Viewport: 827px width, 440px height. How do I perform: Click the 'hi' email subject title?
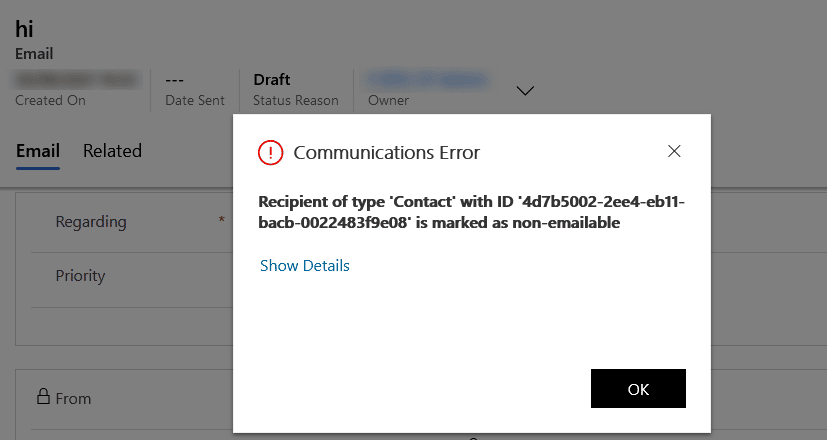pos(24,28)
